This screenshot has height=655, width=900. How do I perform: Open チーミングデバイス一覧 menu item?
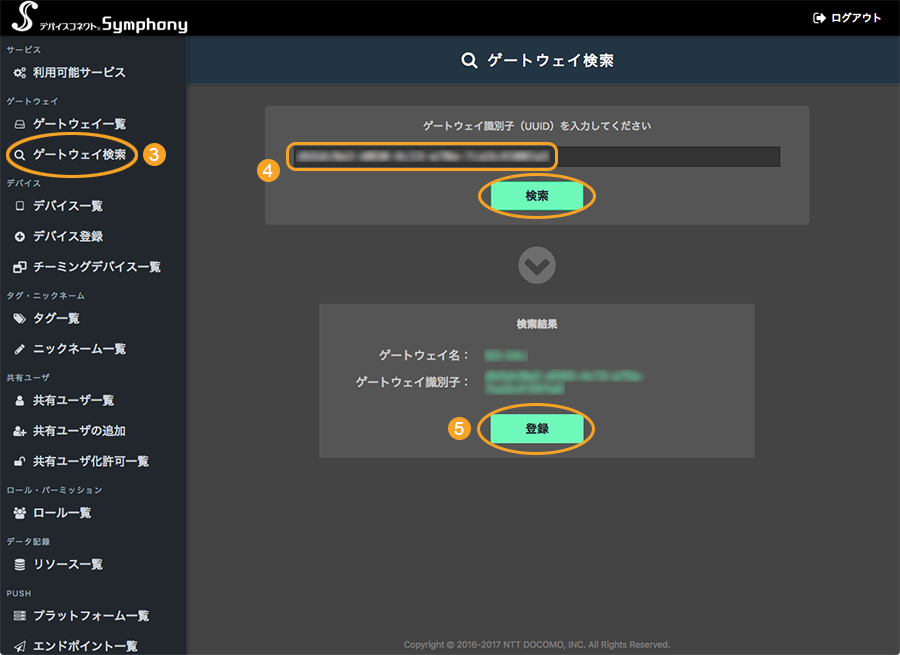click(x=96, y=266)
